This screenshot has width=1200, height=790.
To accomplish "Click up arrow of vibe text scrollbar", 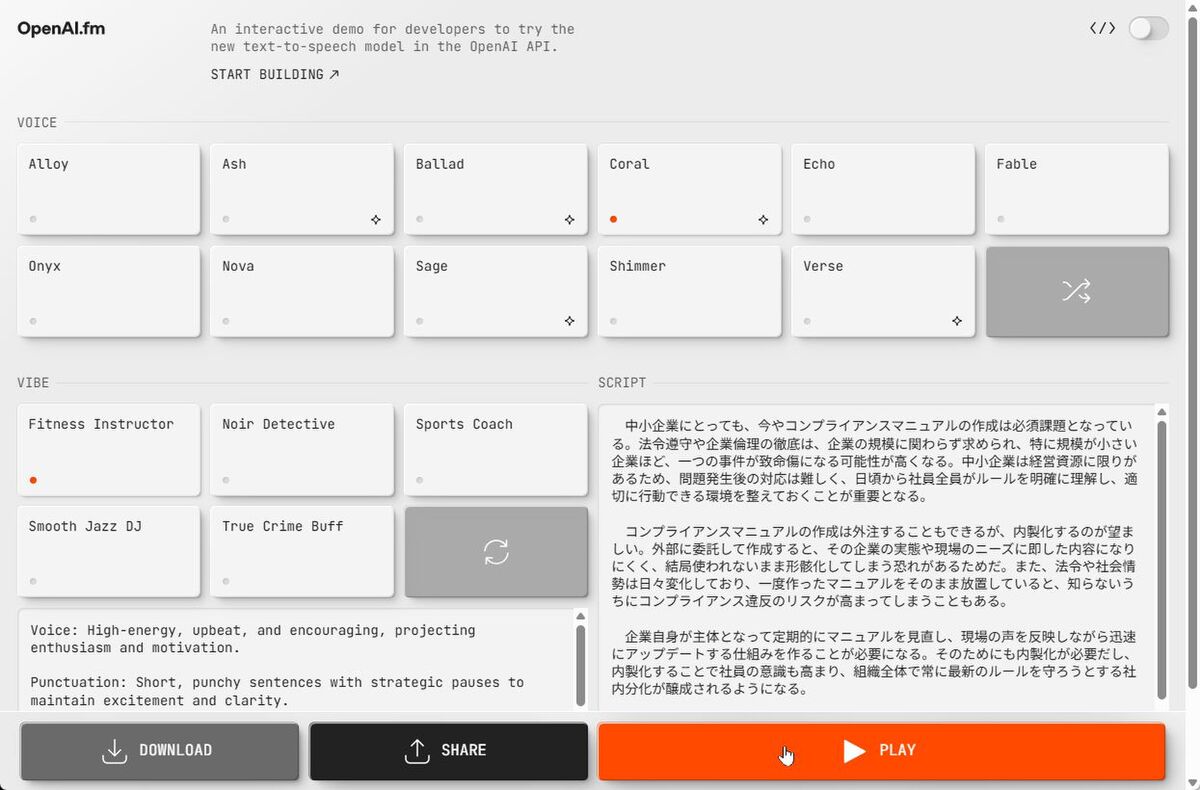I will pos(581,616).
